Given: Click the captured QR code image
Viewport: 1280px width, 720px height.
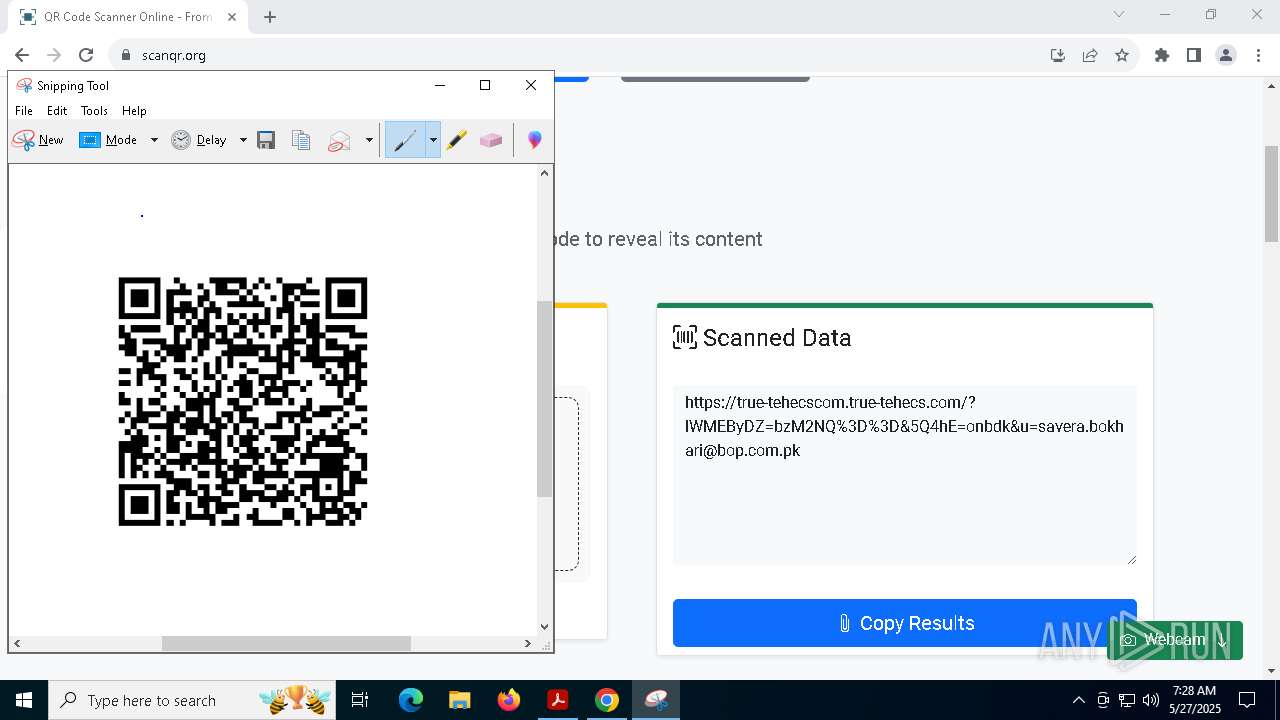Looking at the screenshot, I should coord(243,401).
